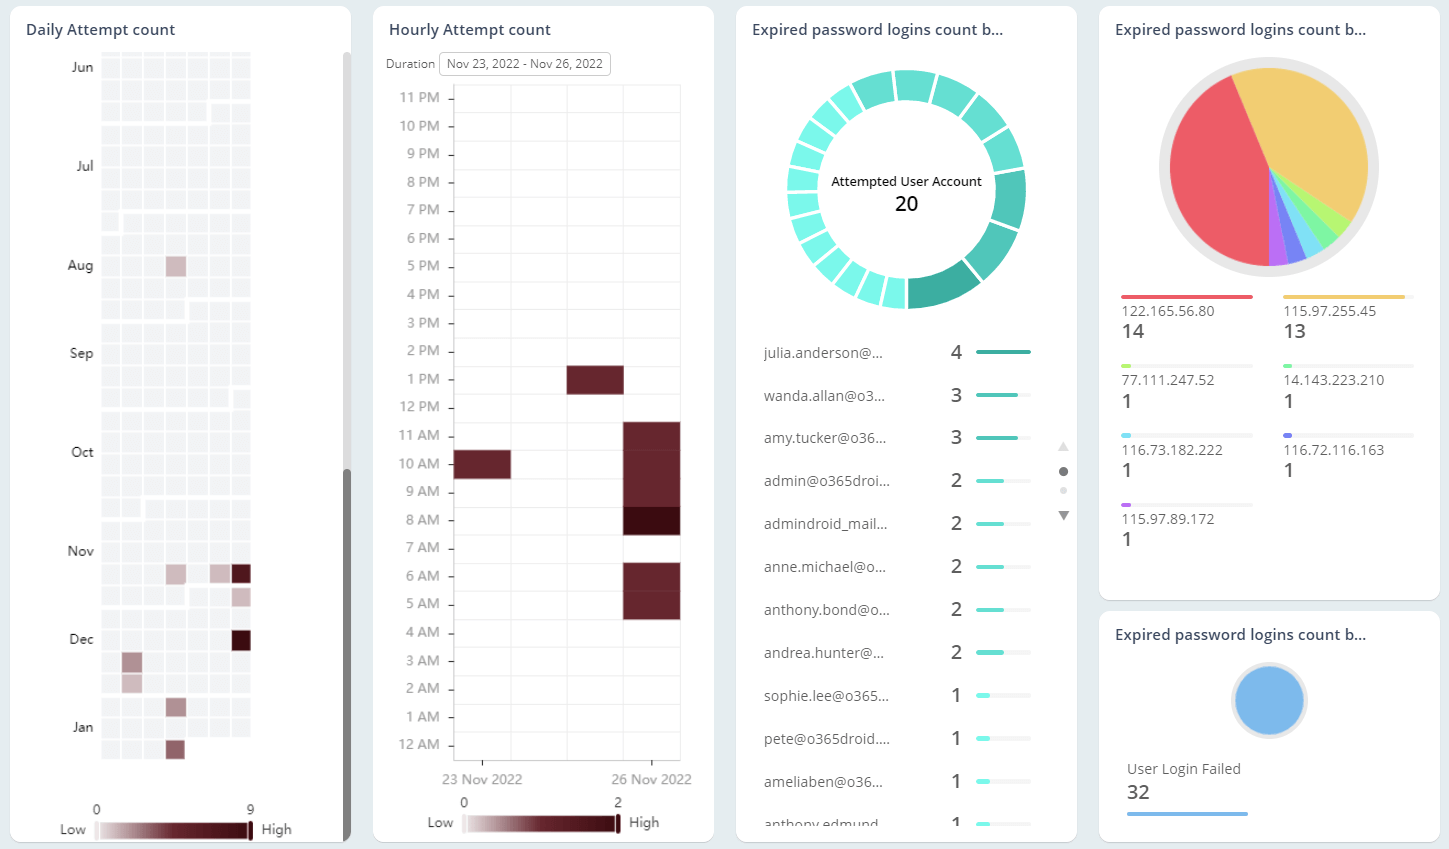Image resolution: width=1449 pixels, height=849 pixels.
Task: Click the darkest heatmap cell at 8 AM
Action: pyautogui.click(x=651, y=521)
